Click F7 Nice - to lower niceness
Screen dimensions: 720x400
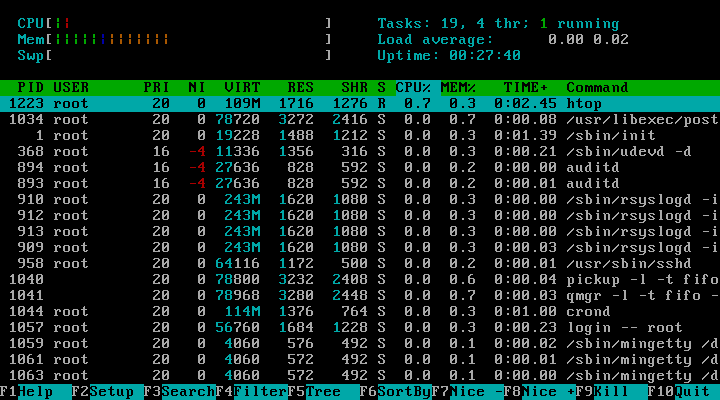point(468,392)
